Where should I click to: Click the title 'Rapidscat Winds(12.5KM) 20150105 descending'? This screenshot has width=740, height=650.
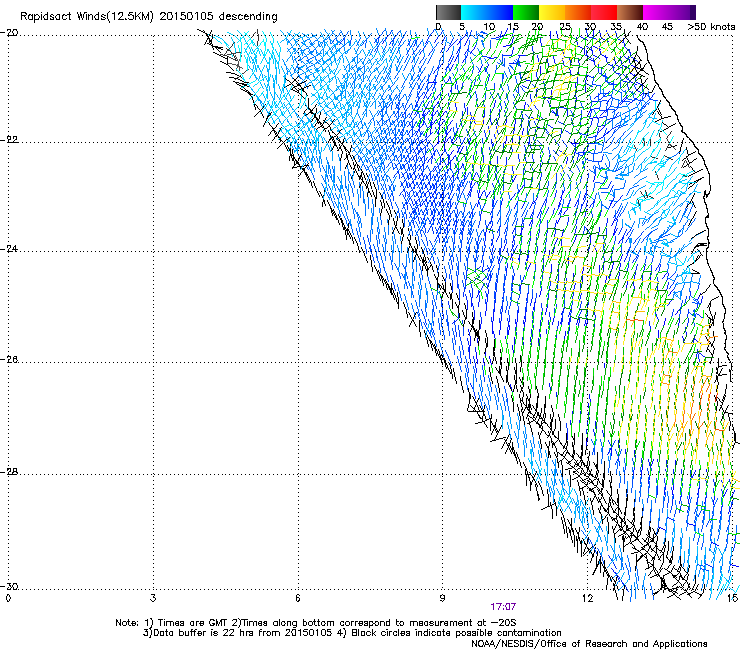pos(149,17)
